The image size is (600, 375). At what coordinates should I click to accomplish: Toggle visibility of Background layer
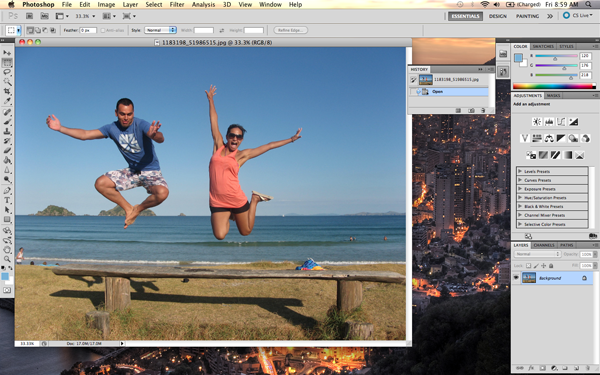[x=516, y=278]
